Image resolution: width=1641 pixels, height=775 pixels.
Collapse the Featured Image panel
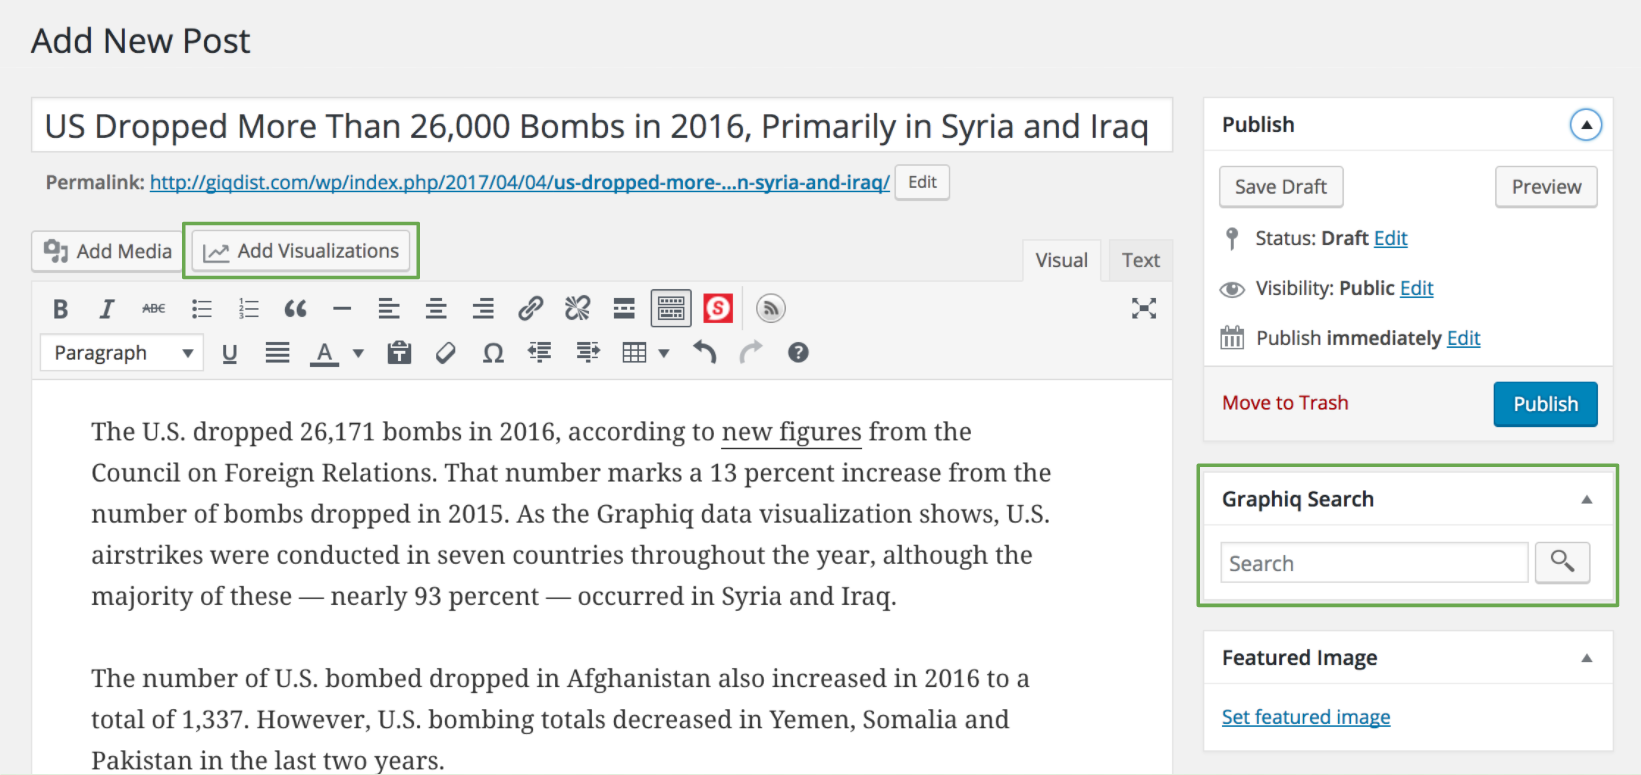[x=1587, y=658]
